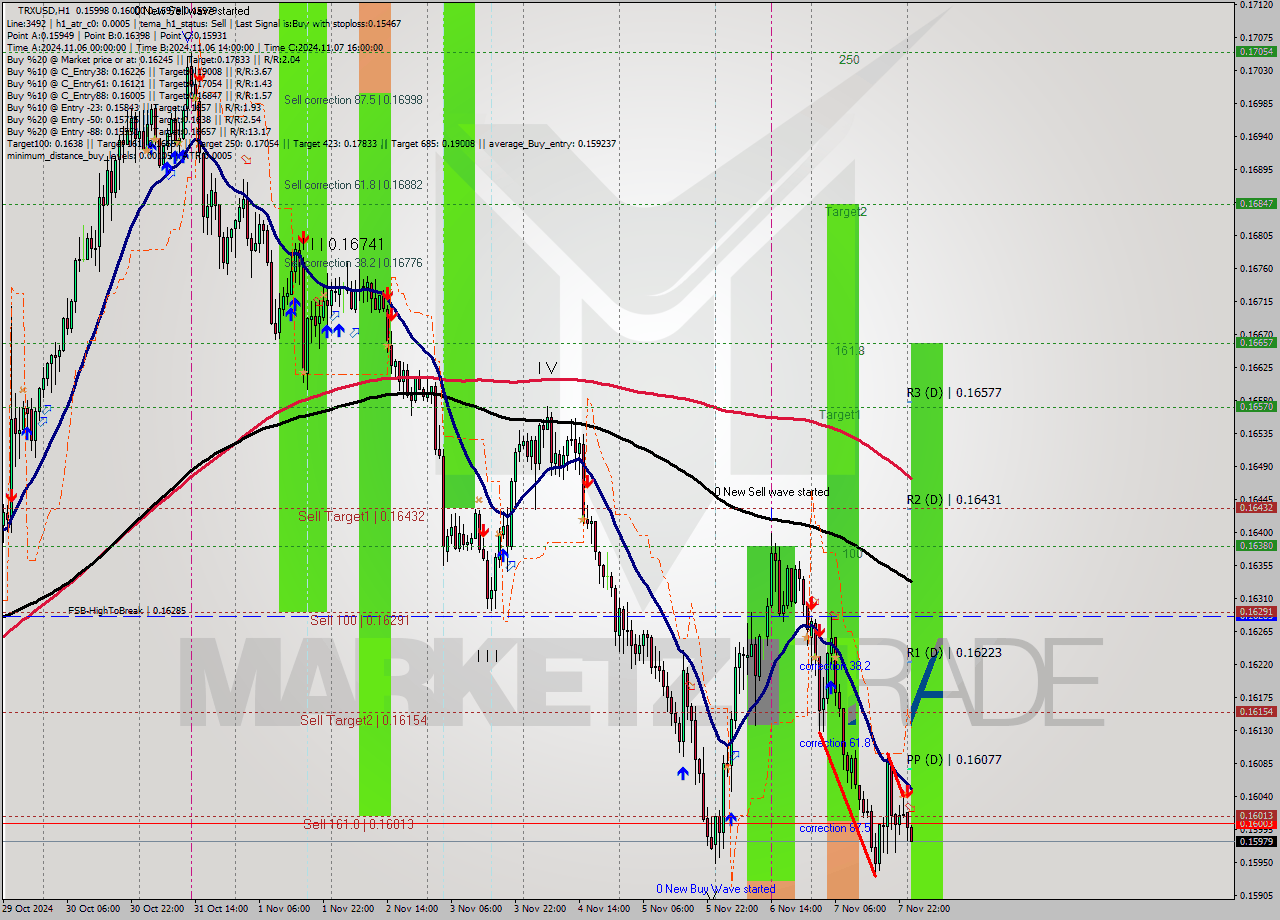Click the 'correction 38.2' blue label

pyautogui.click(x=834, y=666)
